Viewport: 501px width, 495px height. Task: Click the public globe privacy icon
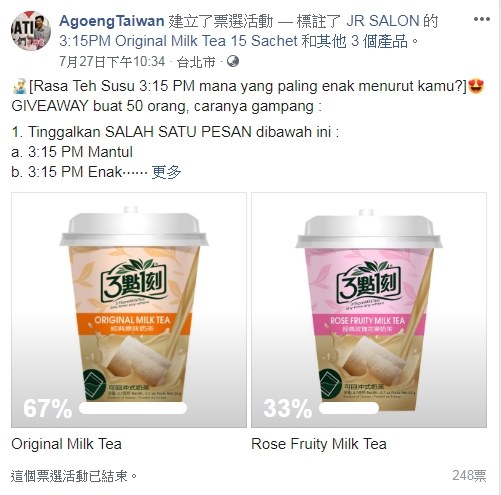coord(233,61)
